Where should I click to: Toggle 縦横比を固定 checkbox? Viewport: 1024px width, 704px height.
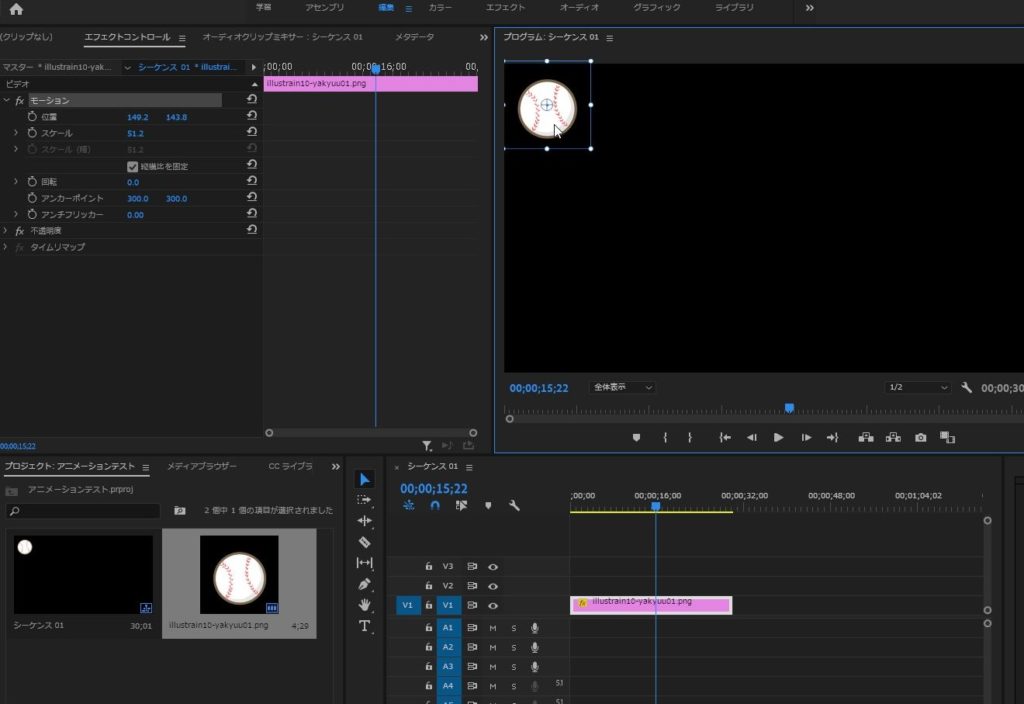tap(132, 166)
